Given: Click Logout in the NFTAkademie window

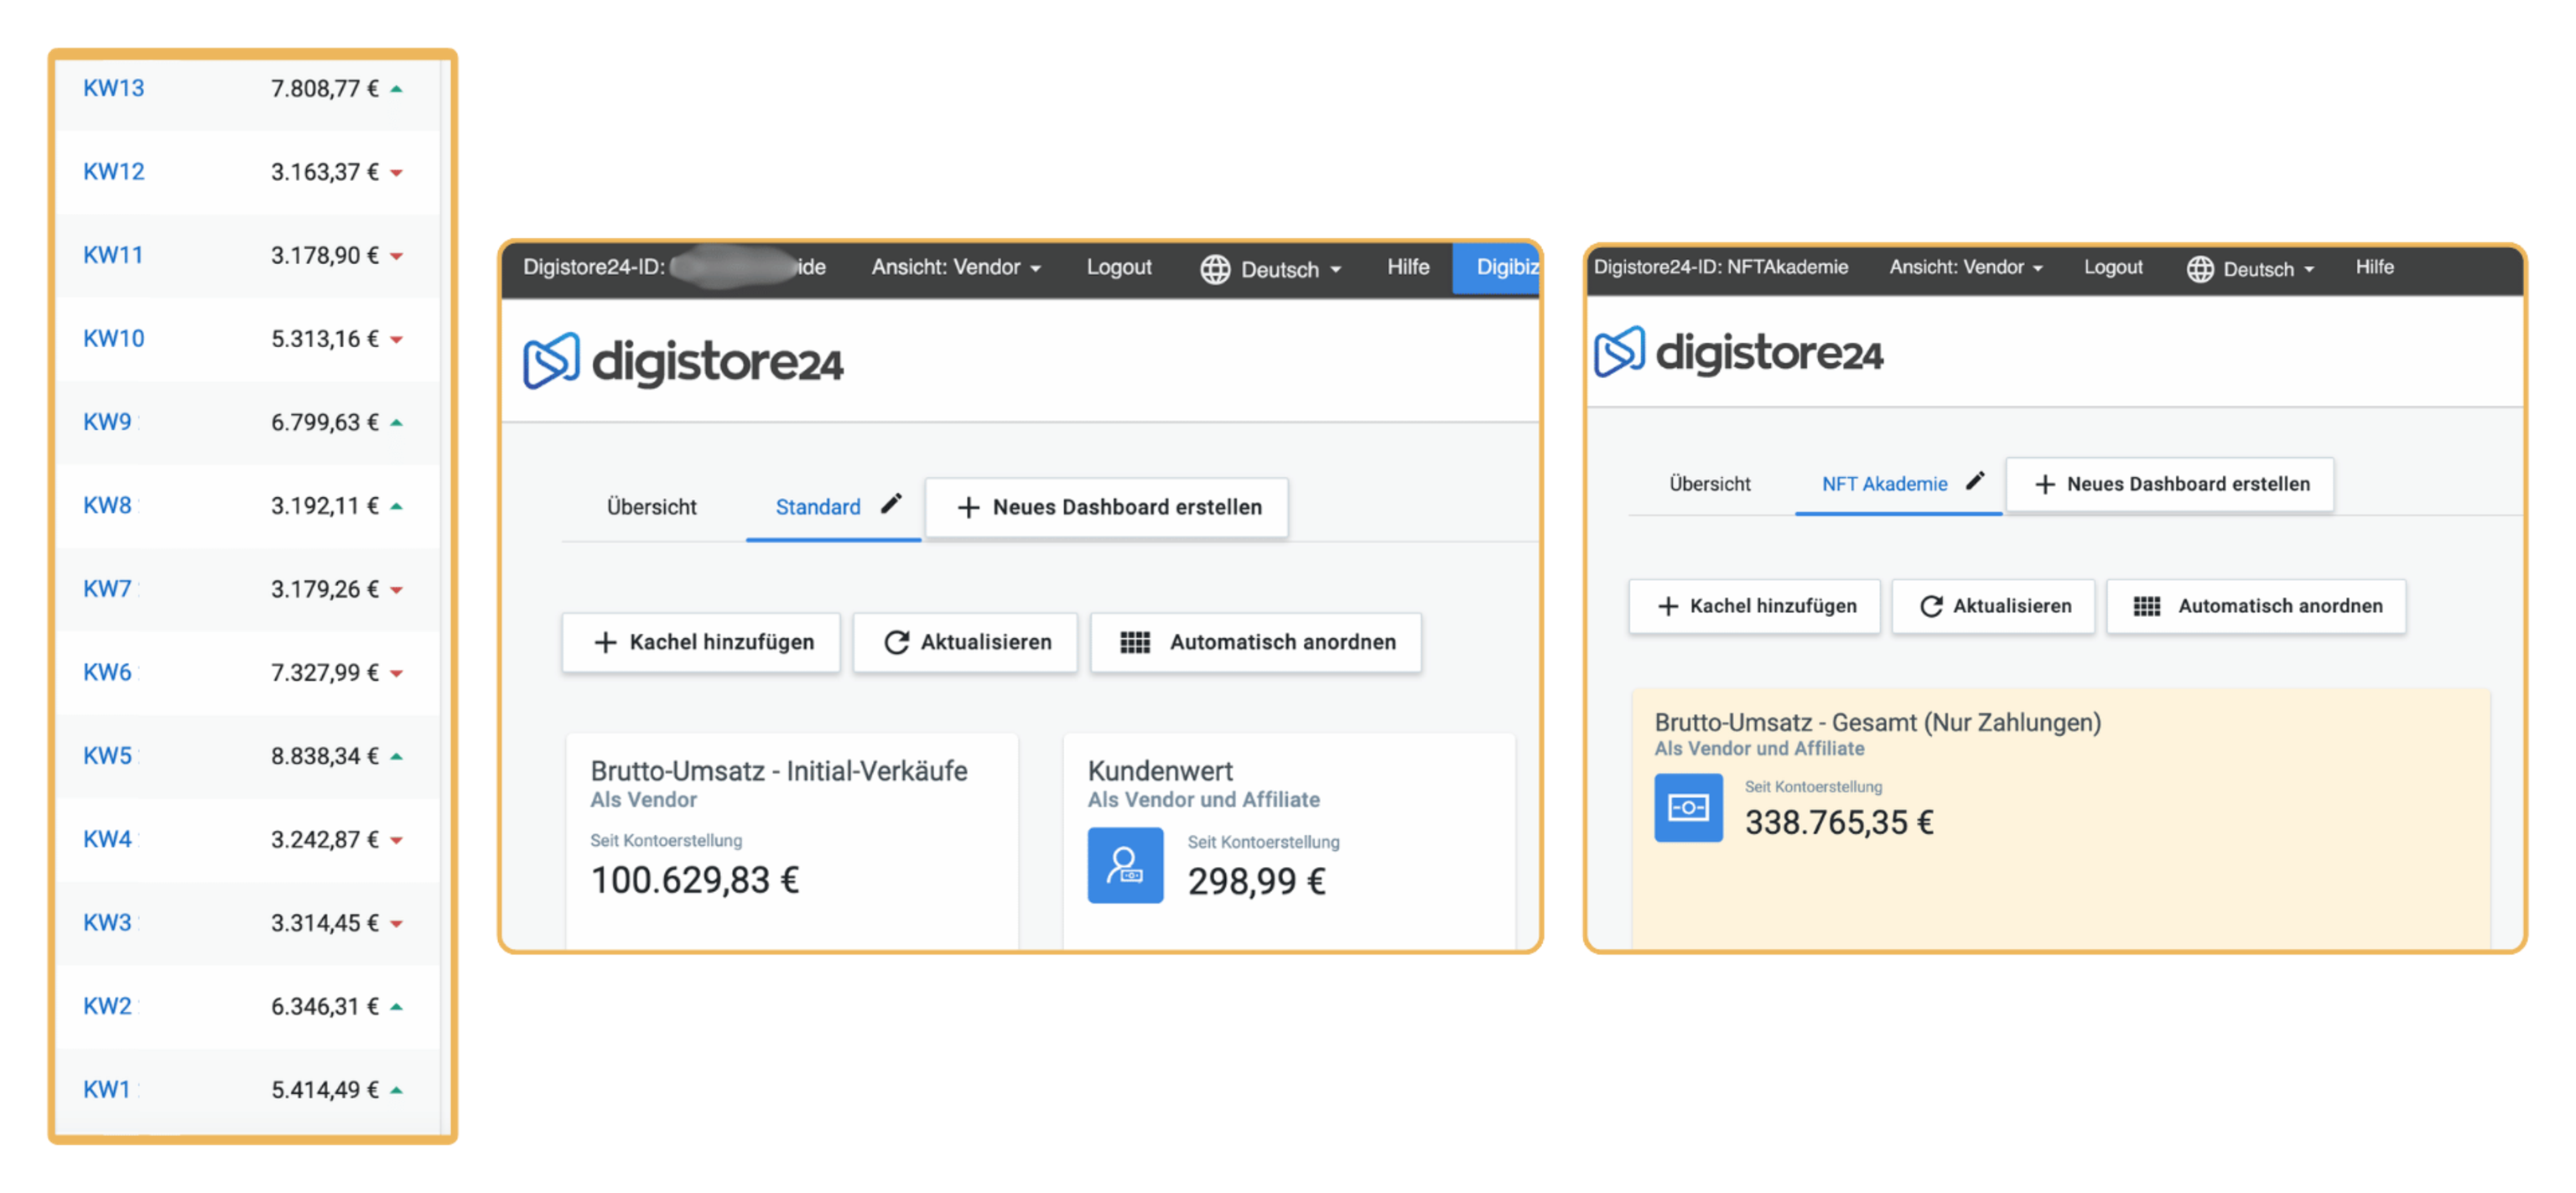Looking at the screenshot, I should click(x=2113, y=267).
